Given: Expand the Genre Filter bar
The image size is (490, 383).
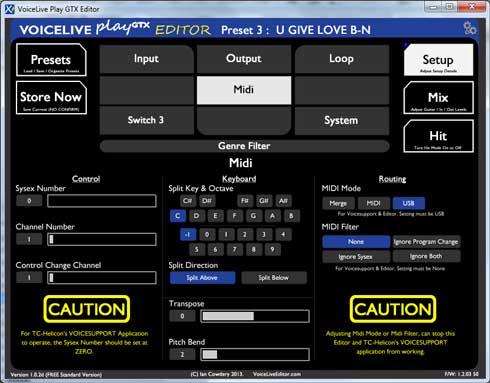Looking at the screenshot, I should coord(244,146).
